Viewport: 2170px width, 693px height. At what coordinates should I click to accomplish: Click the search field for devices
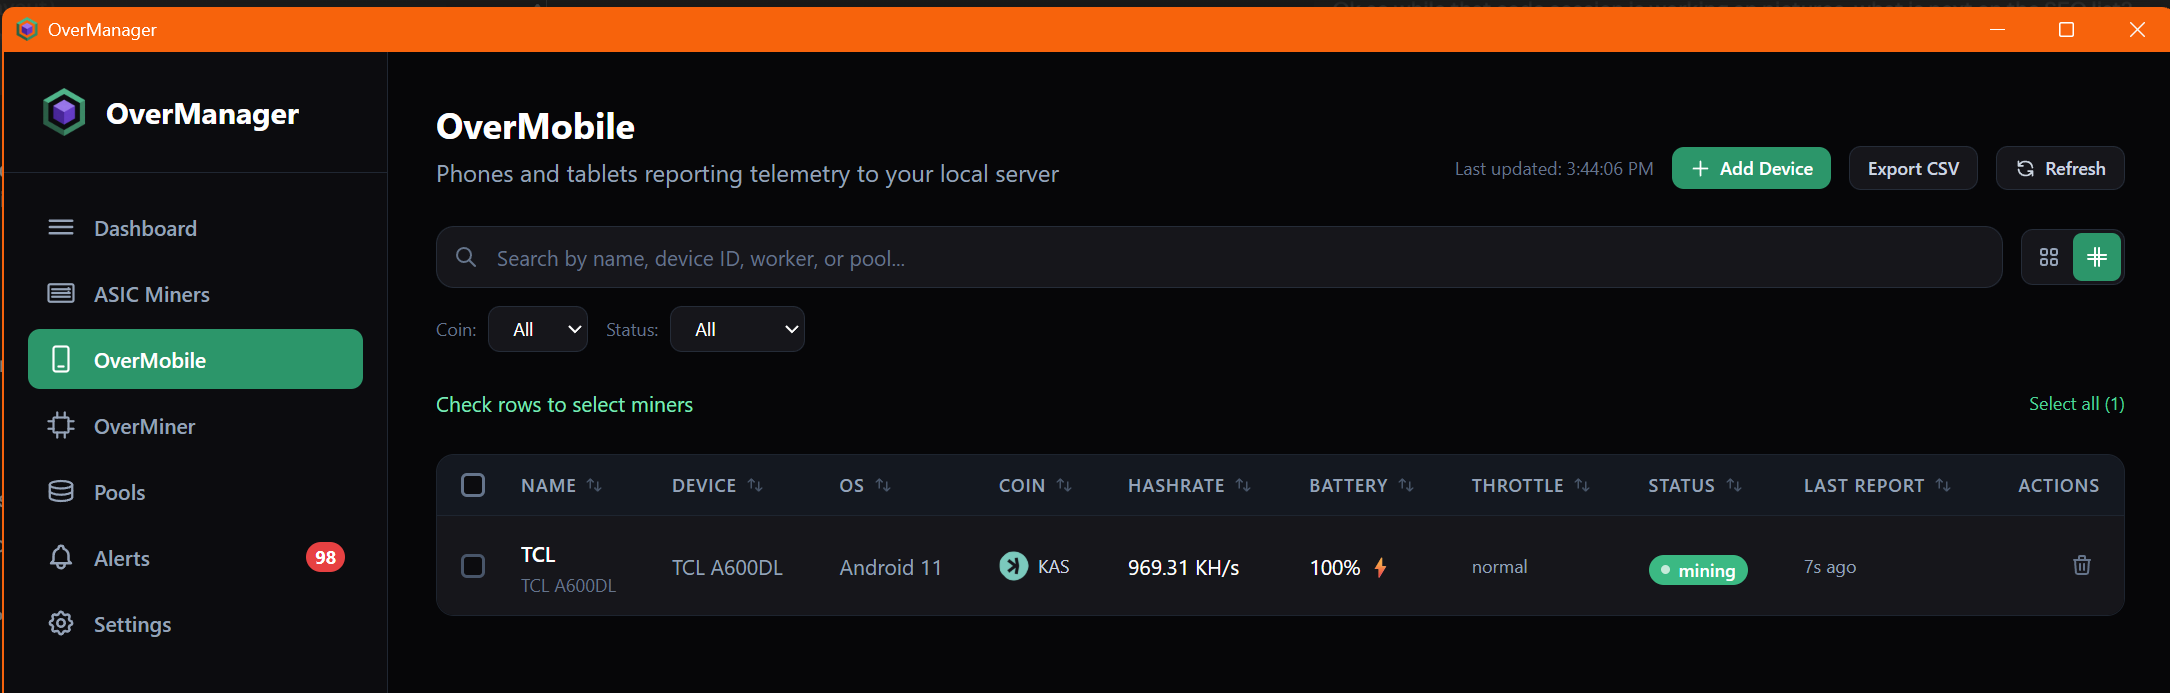point(1219,257)
